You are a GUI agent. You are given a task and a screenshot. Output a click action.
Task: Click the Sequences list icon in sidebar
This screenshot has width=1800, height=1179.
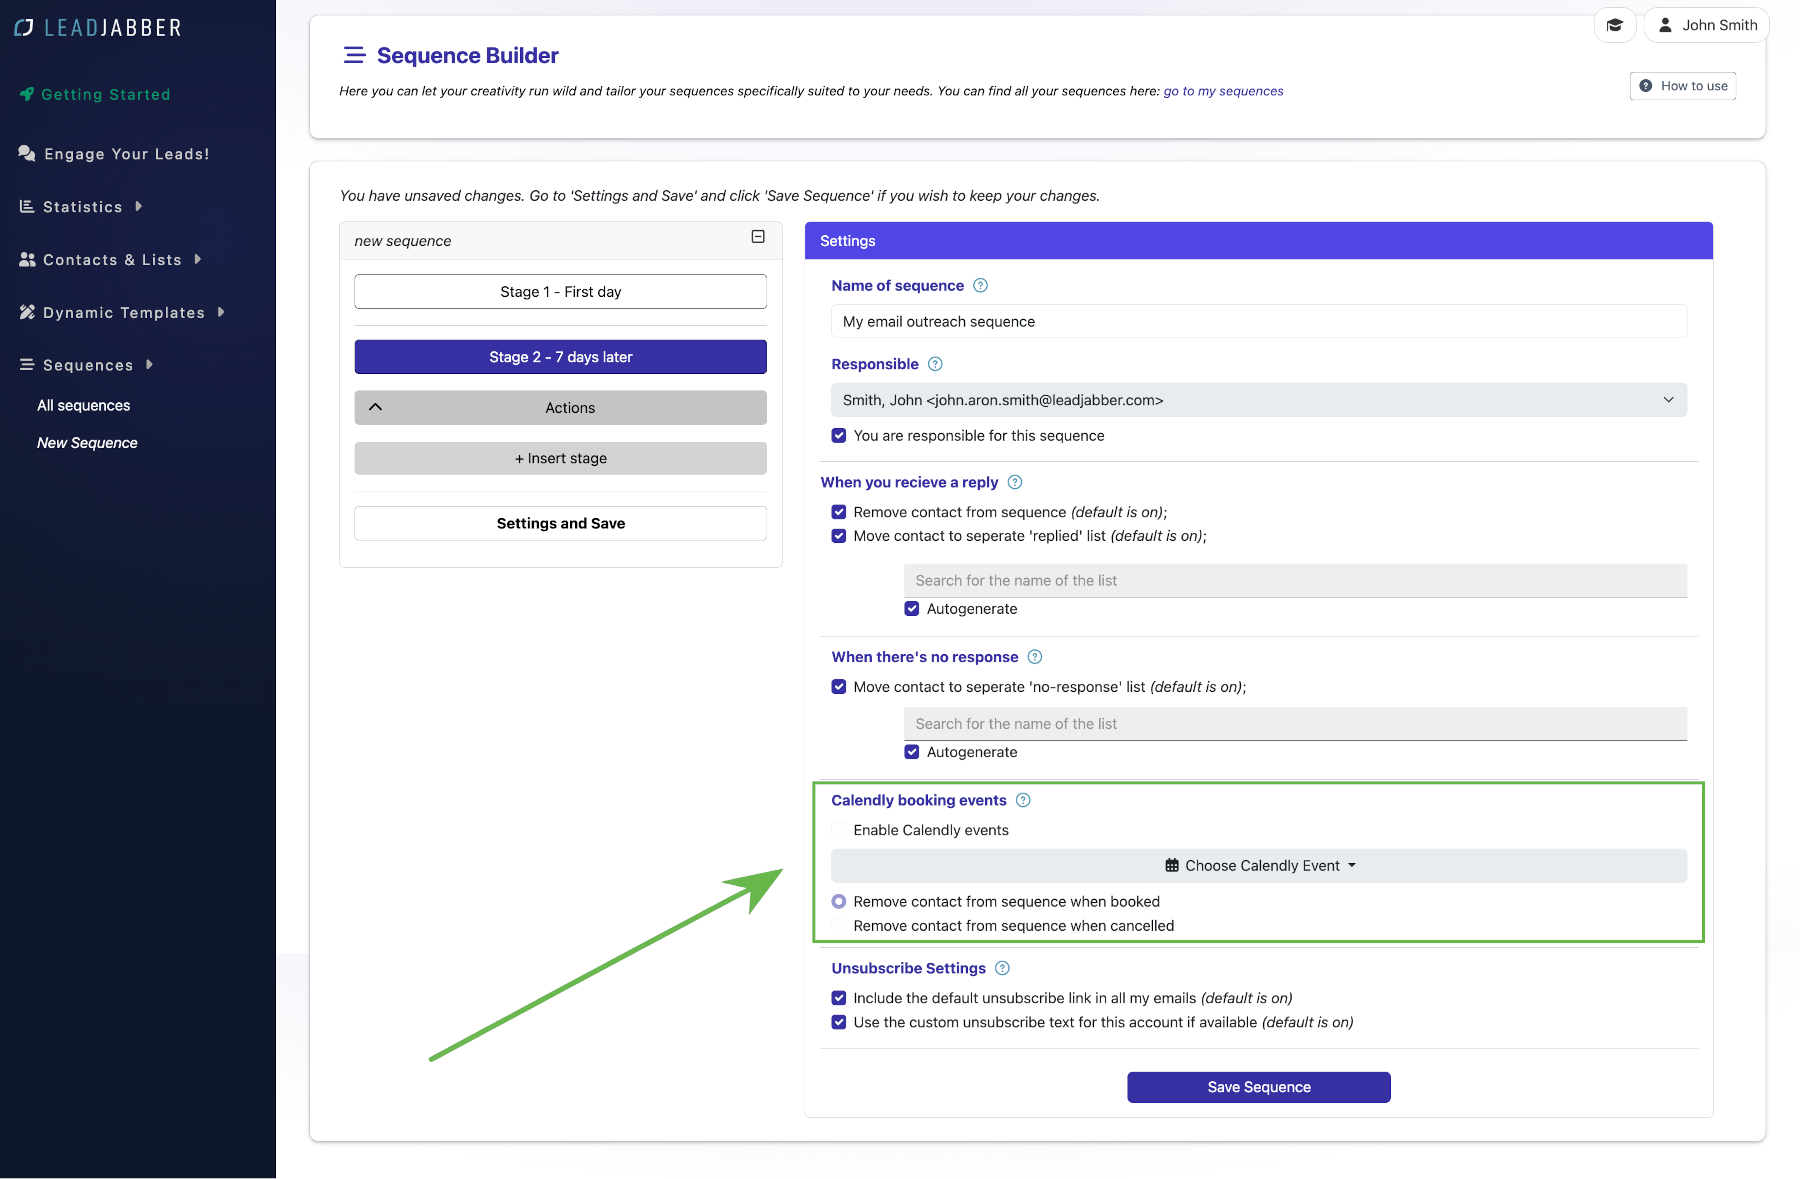coord(27,365)
